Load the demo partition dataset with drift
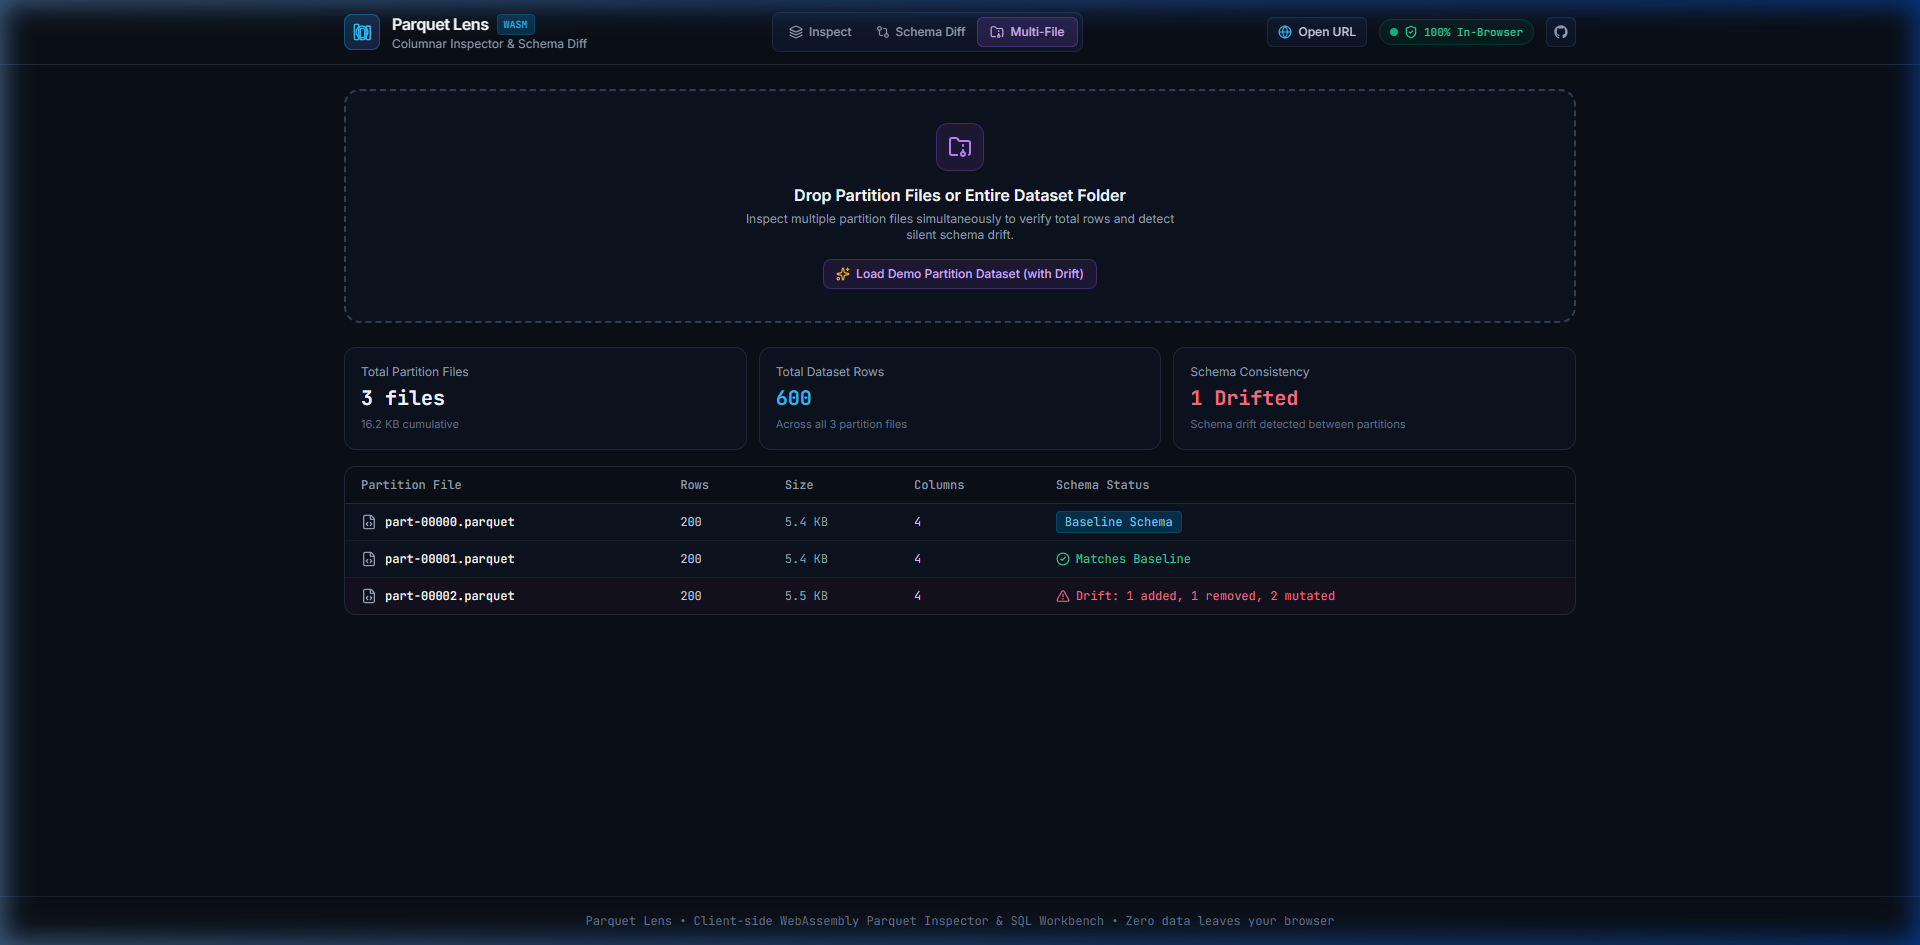This screenshot has height=945, width=1920. (x=960, y=274)
